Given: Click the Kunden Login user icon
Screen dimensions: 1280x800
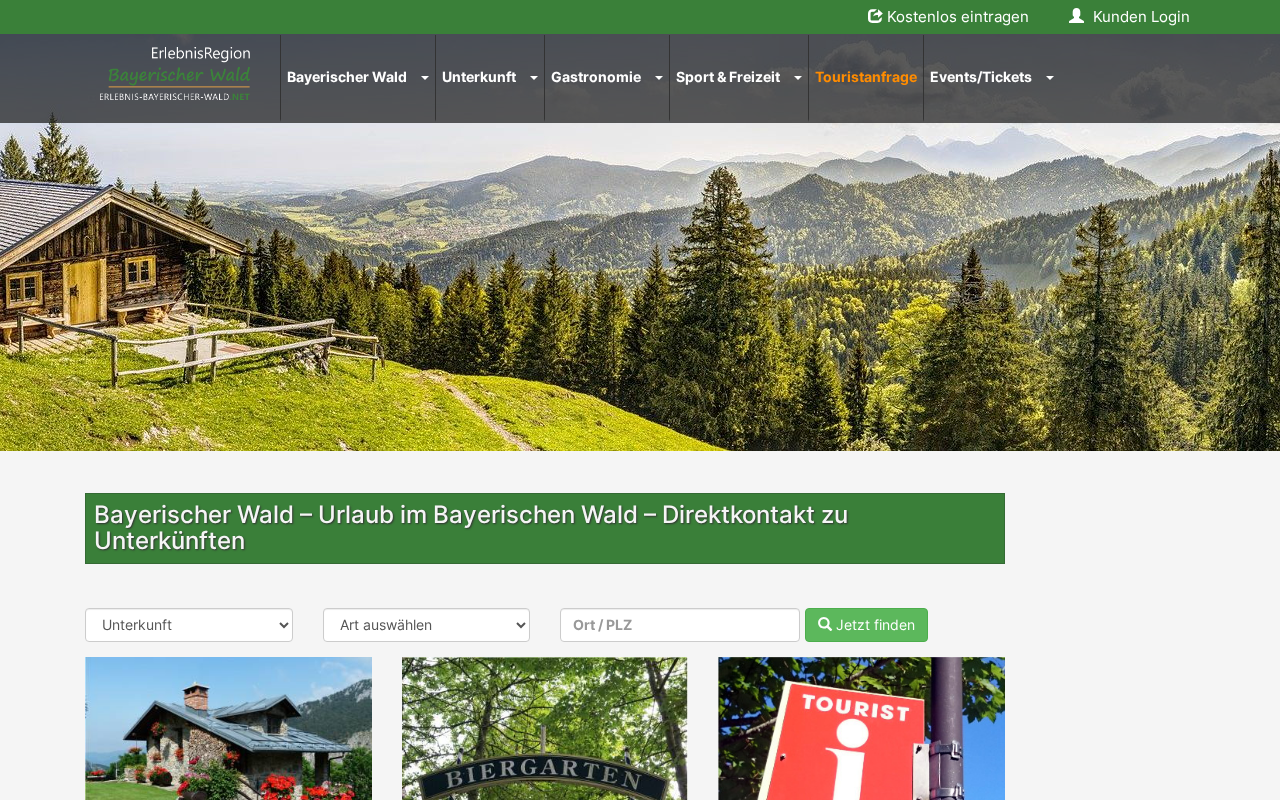Looking at the screenshot, I should click(x=1076, y=16).
